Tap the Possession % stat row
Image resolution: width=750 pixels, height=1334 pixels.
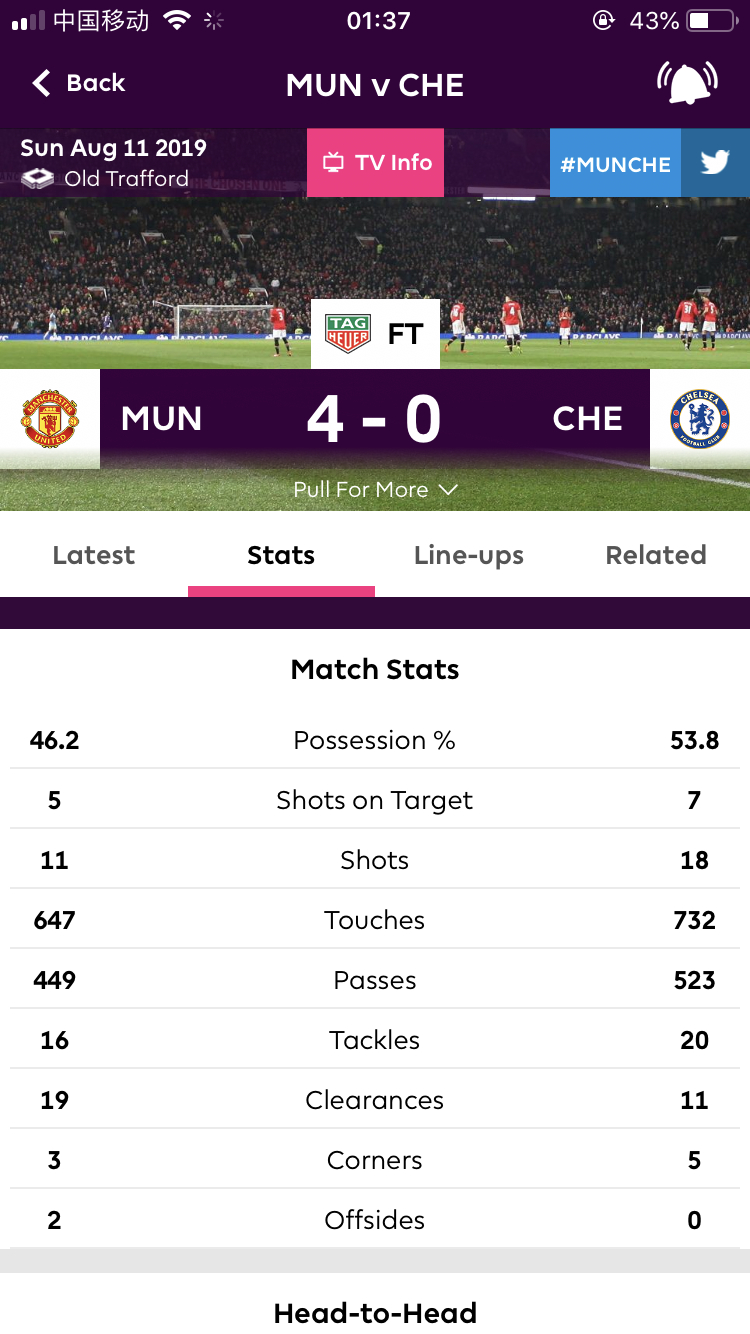[x=375, y=740]
